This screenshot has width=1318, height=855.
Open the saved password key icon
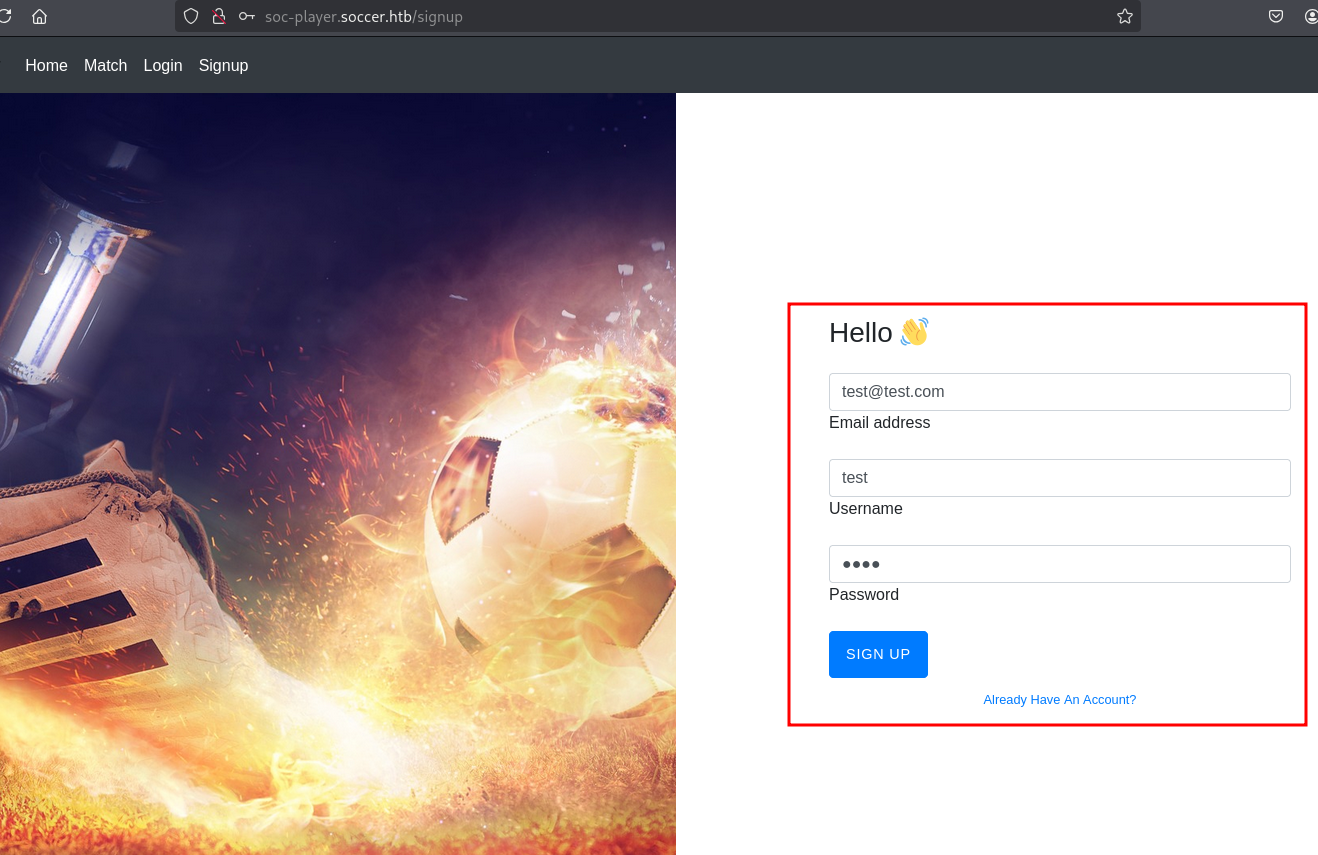click(x=246, y=16)
